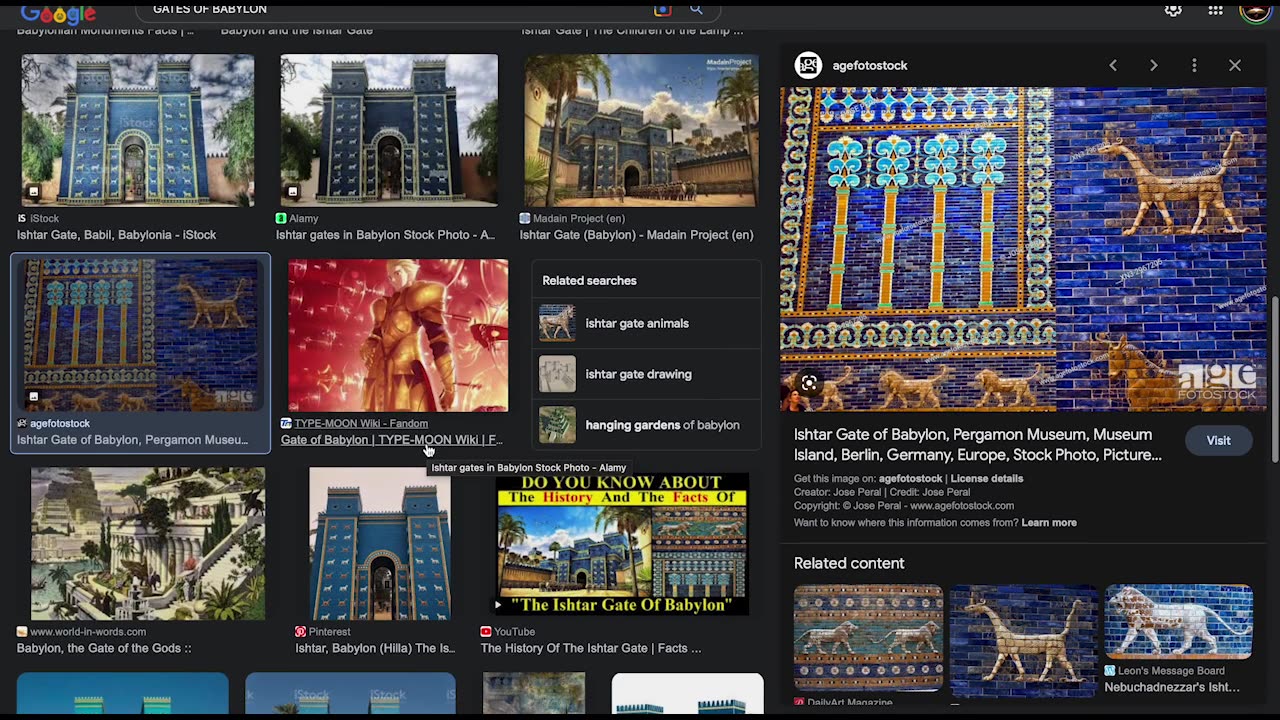This screenshot has height=720, width=1280.
Task: Click the agefotostock logo in preview header
Action: (x=808, y=65)
